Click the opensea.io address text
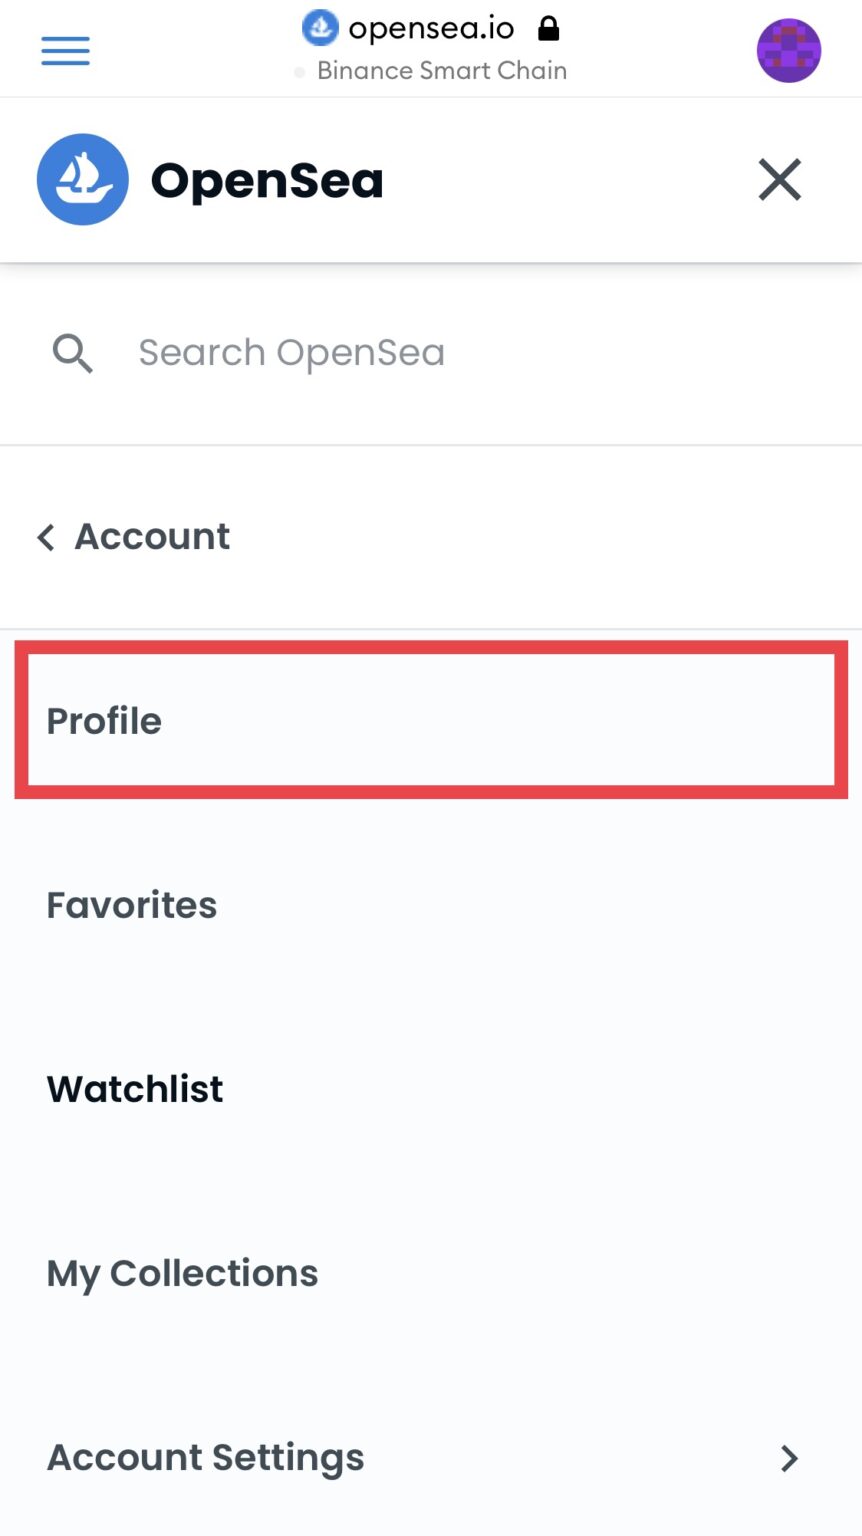This screenshot has height=1536, width=862. pyautogui.click(x=430, y=27)
